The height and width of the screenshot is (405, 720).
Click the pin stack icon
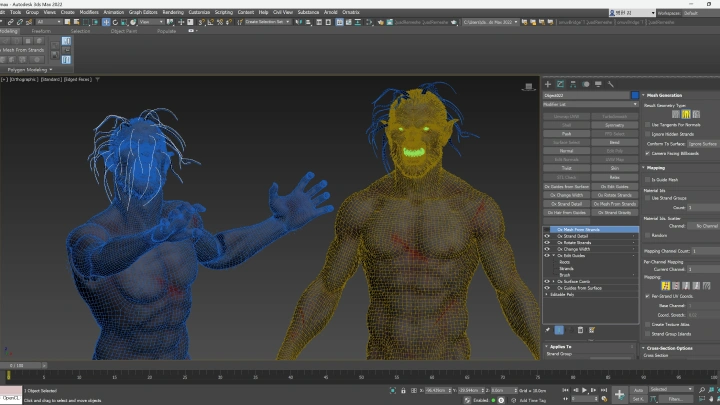[547, 330]
